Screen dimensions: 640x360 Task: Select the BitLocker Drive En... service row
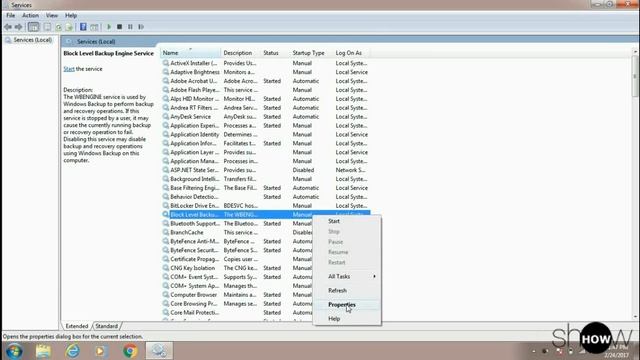265,206
